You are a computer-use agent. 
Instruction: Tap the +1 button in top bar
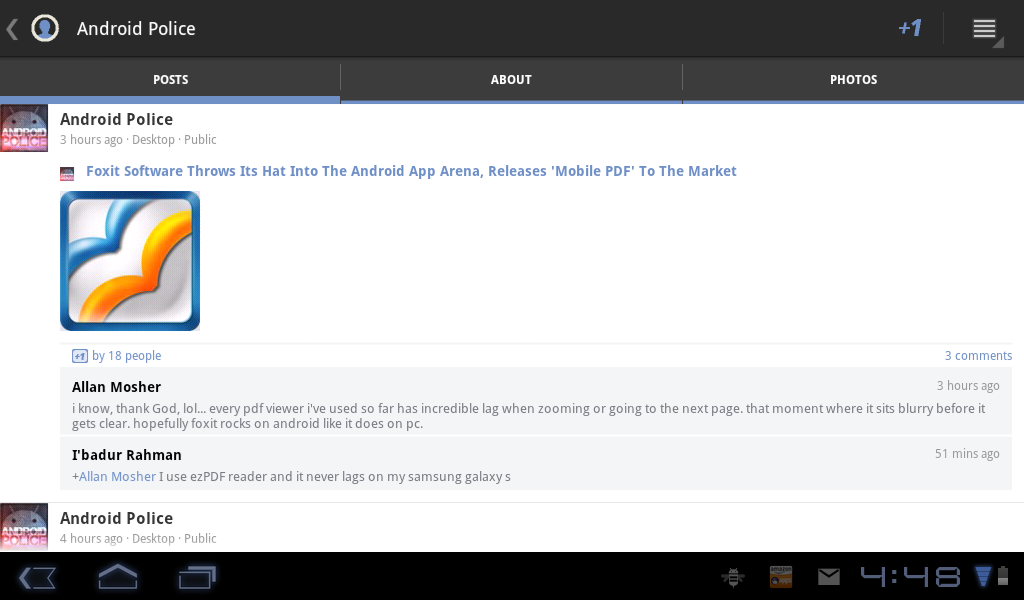[909, 28]
